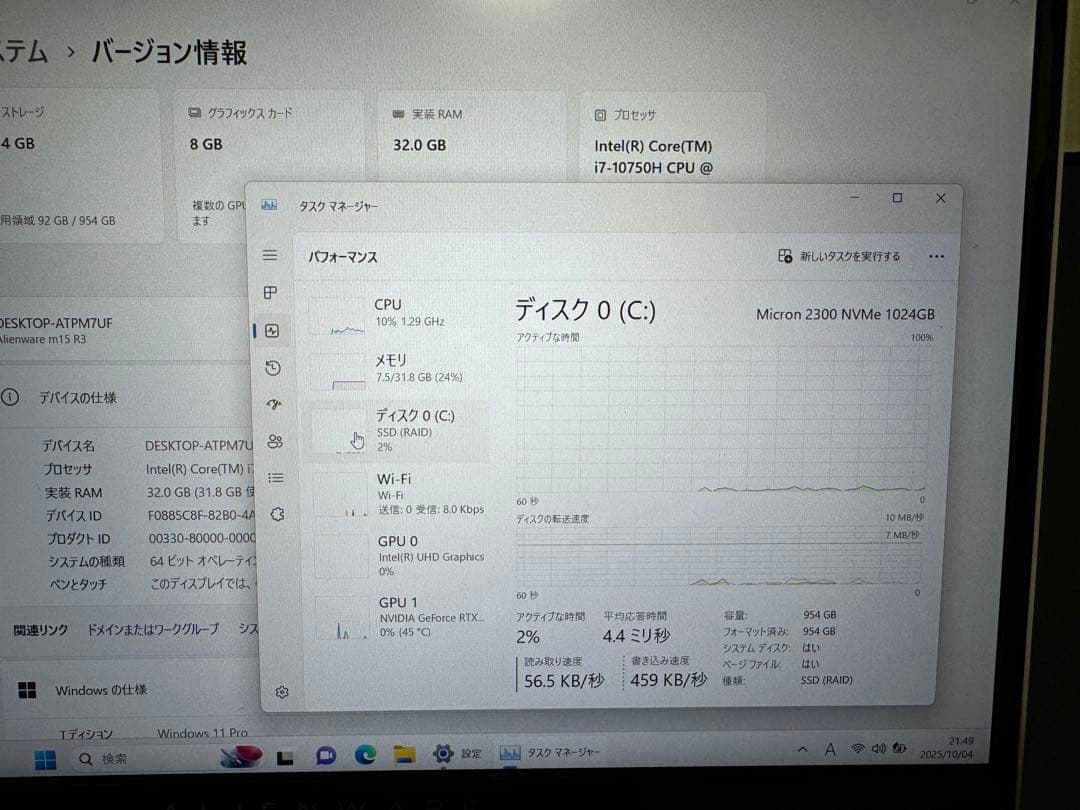The image size is (1080, 810).
Task: Open the Services view
Action: click(x=277, y=514)
